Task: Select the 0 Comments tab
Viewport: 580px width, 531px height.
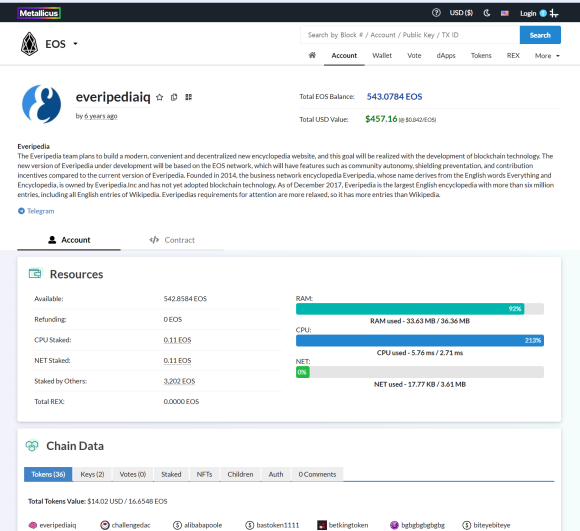Action: coord(317,474)
